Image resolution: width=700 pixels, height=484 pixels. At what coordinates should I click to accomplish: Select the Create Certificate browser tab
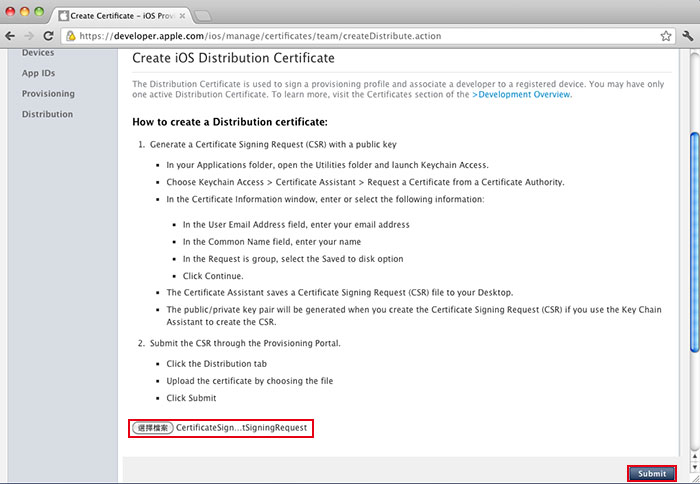click(121, 16)
